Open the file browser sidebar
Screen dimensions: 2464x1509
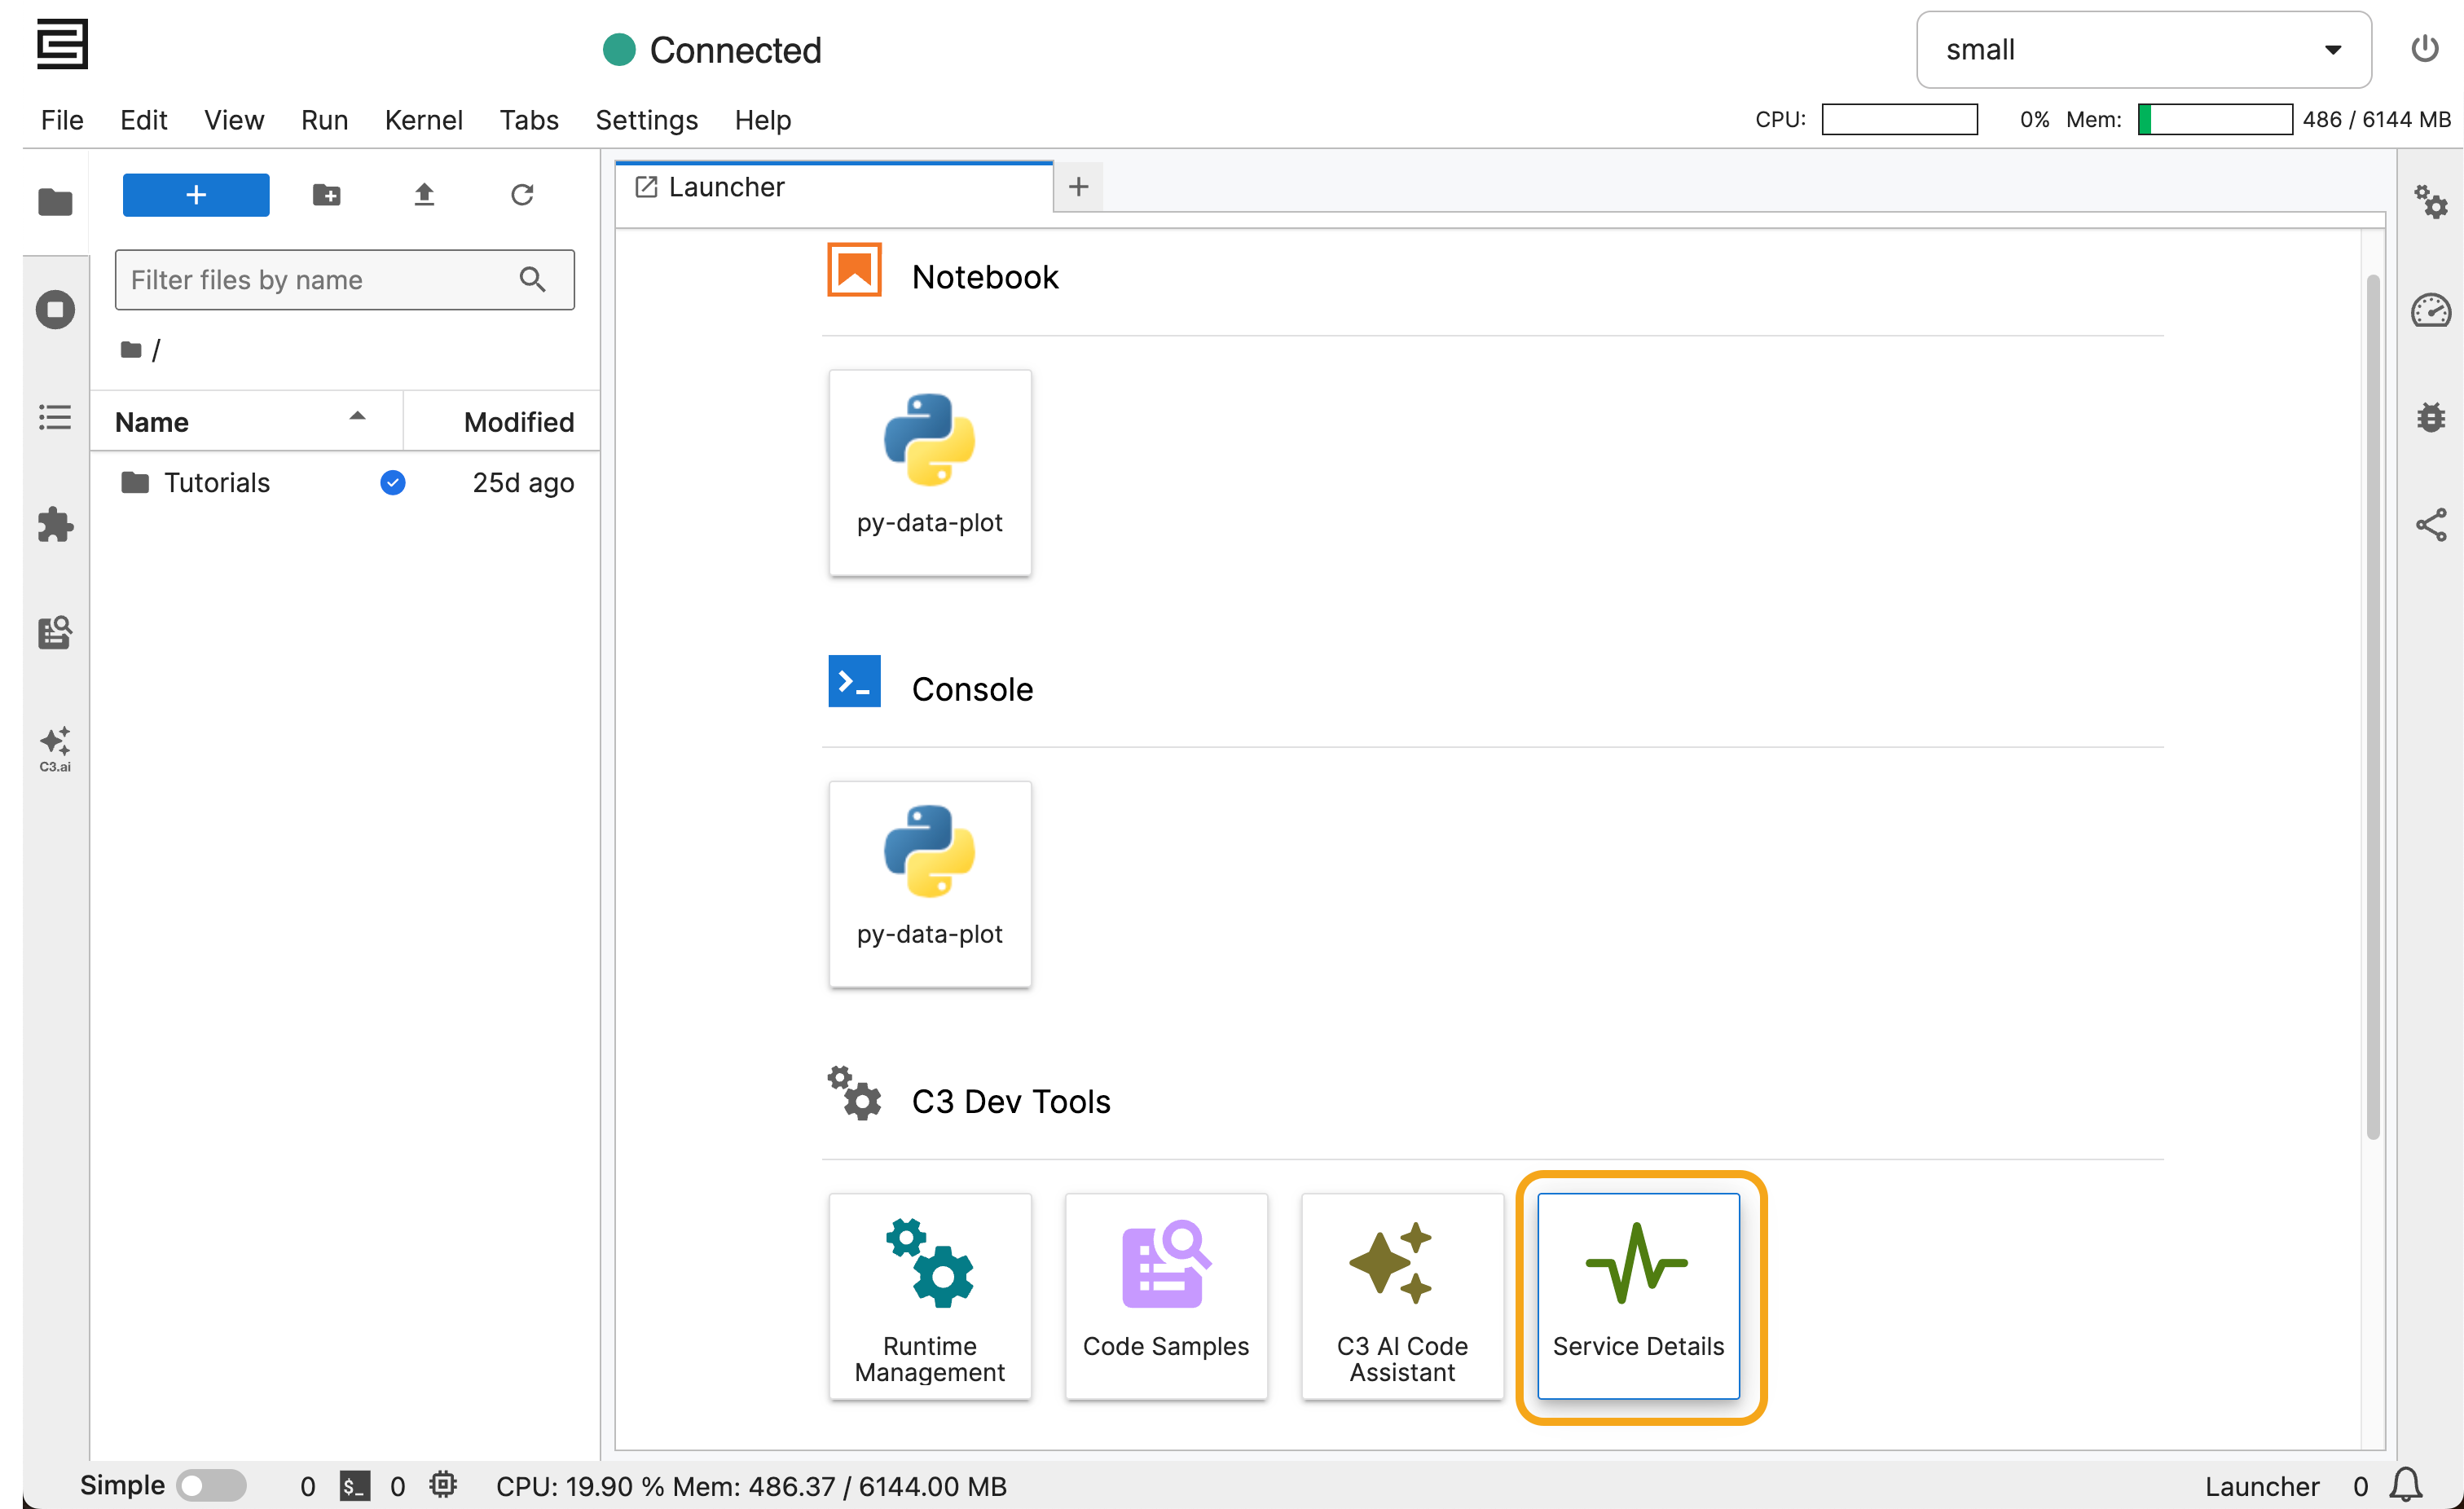pos(55,202)
